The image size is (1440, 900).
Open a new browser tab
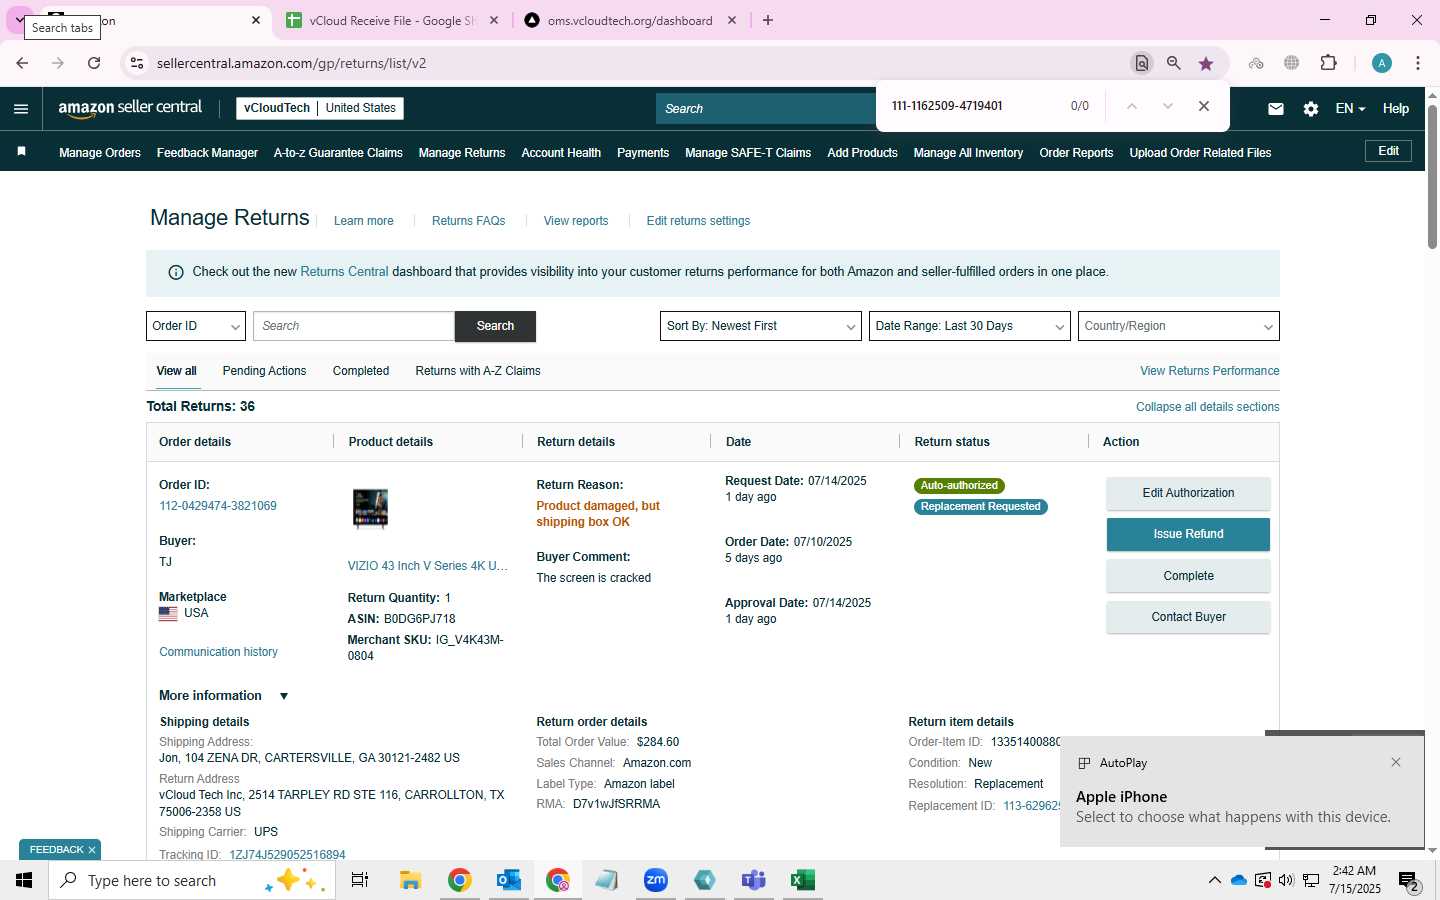click(x=768, y=20)
